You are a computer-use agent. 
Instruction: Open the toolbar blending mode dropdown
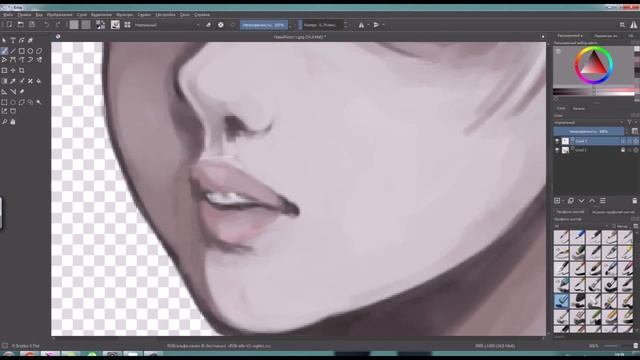click(x=167, y=25)
